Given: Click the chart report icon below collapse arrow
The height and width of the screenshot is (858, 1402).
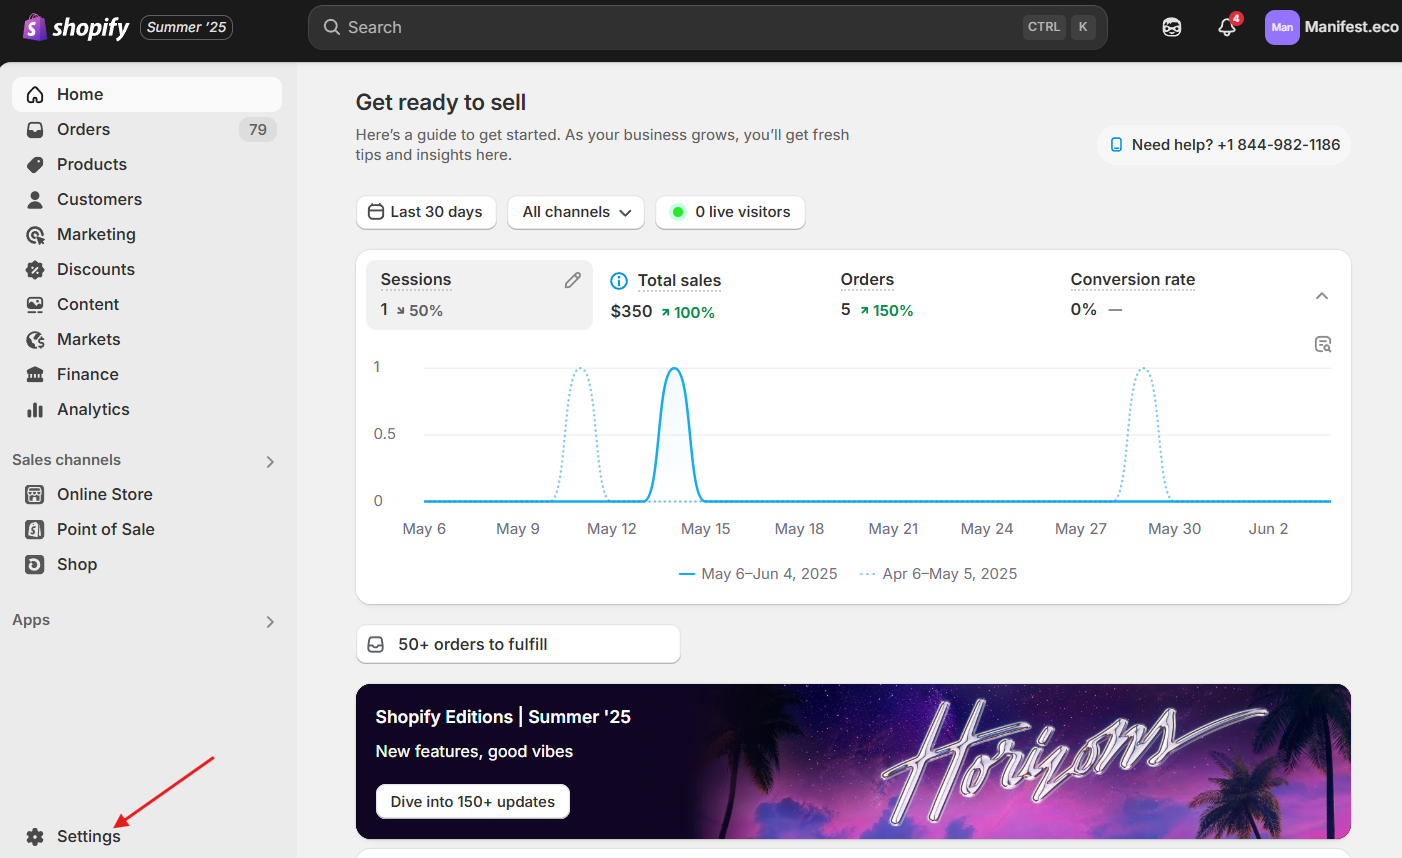Looking at the screenshot, I should coord(1322,344).
